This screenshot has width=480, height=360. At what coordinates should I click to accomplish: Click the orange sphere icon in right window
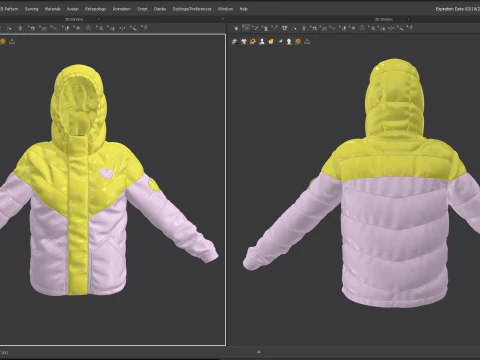(298, 42)
